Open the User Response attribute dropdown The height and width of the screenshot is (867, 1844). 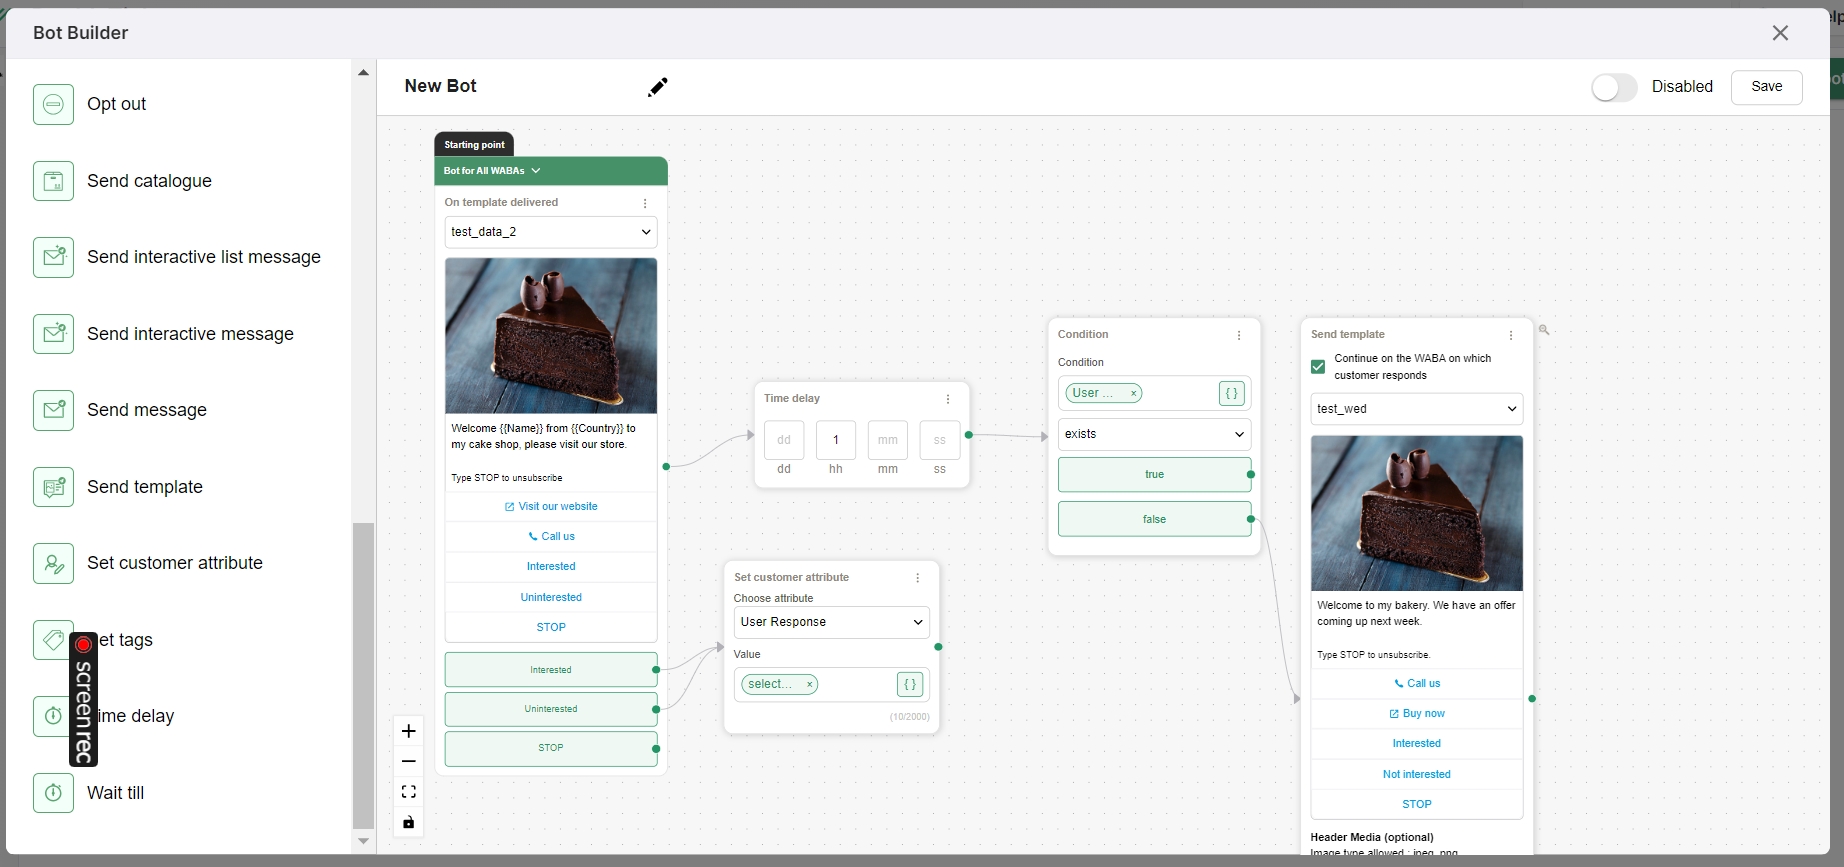coord(831,622)
